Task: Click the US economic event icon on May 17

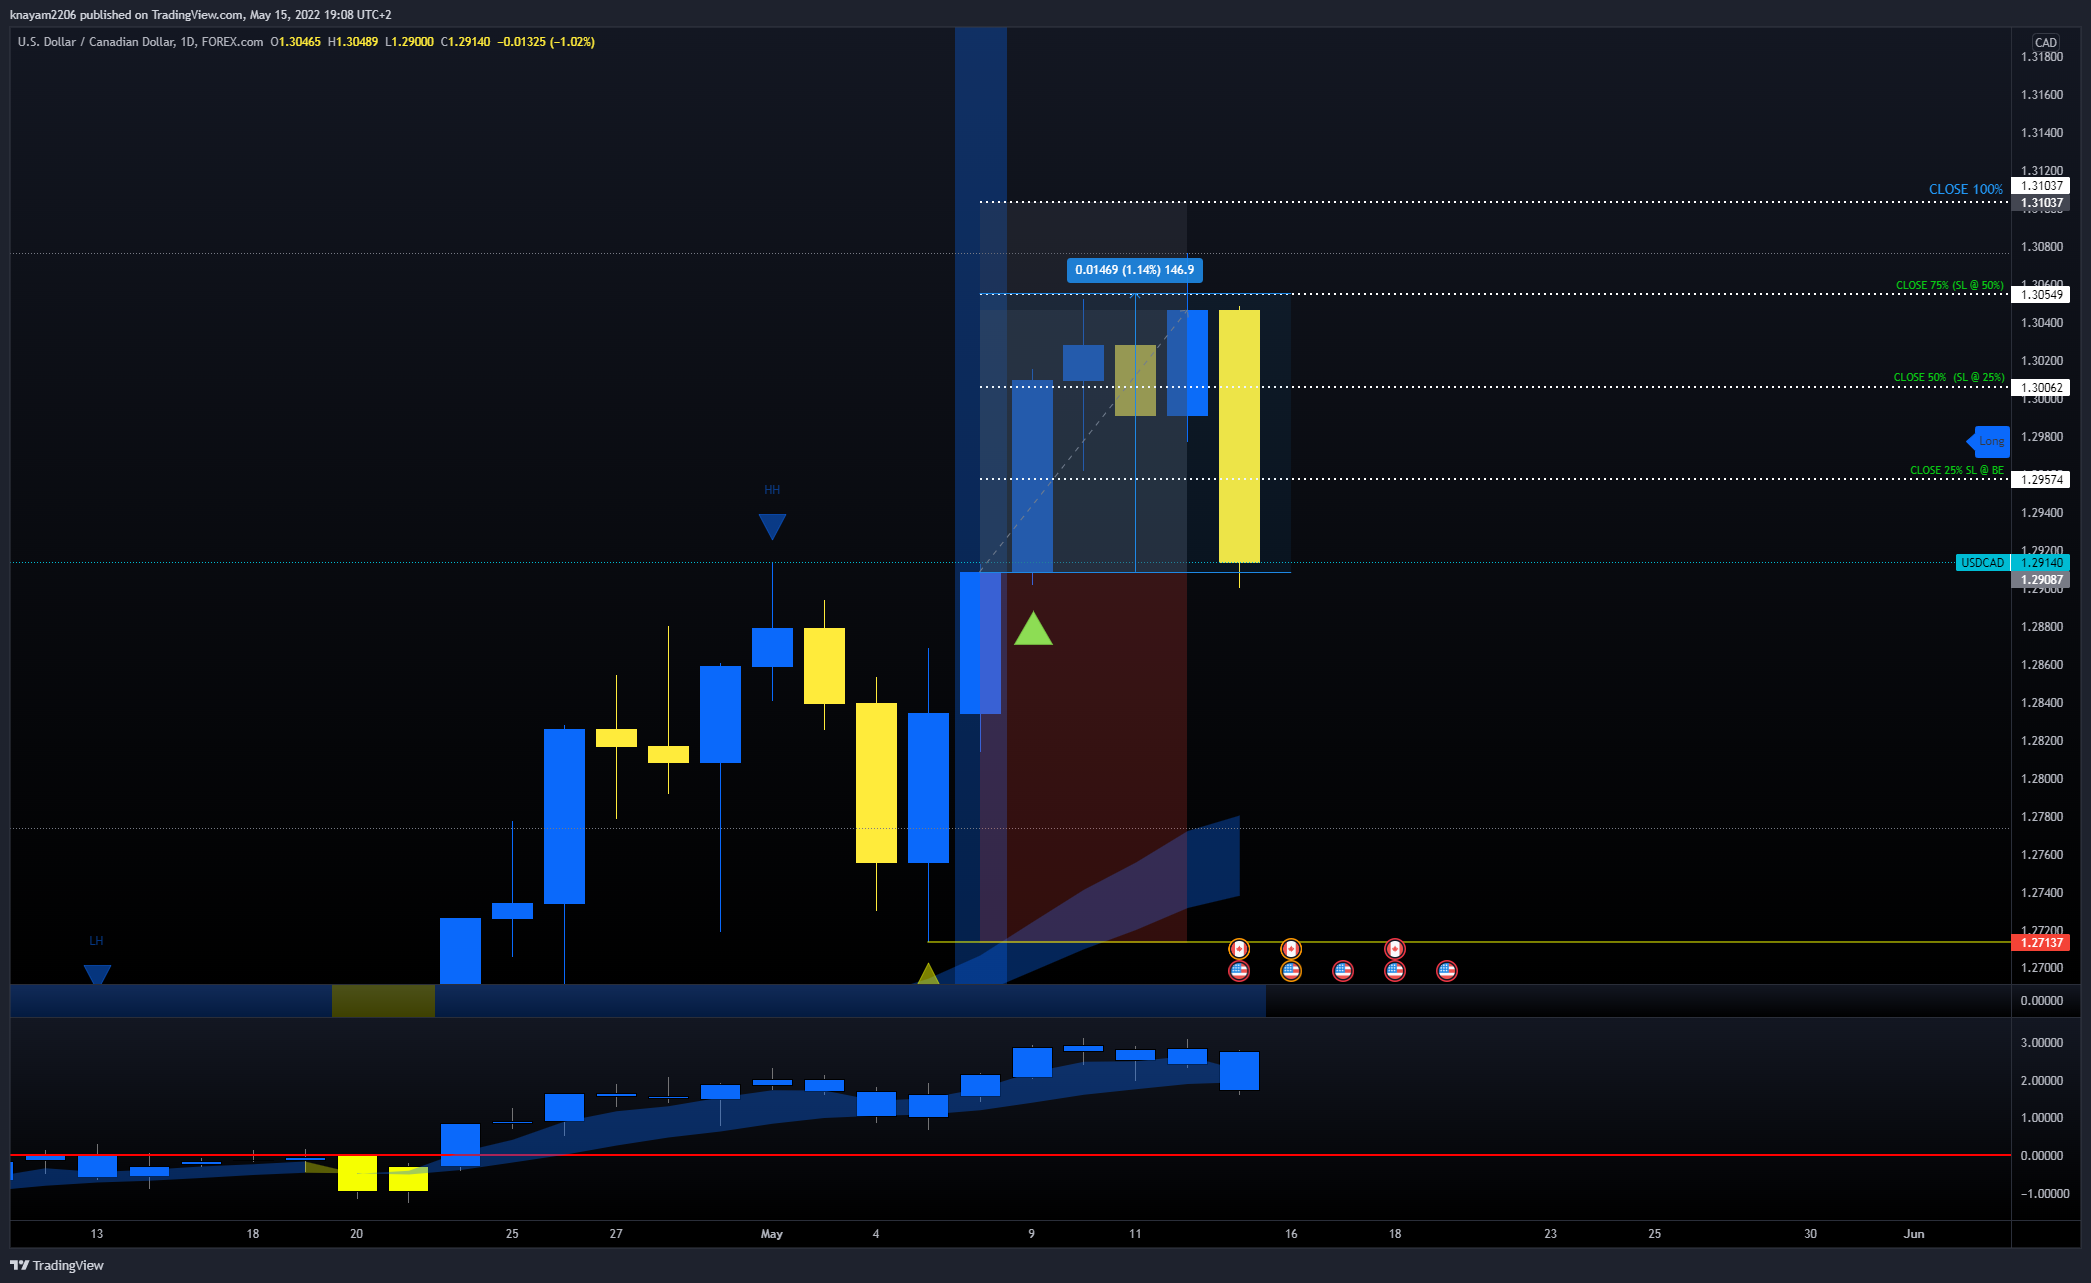Action: pyautogui.click(x=1343, y=970)
